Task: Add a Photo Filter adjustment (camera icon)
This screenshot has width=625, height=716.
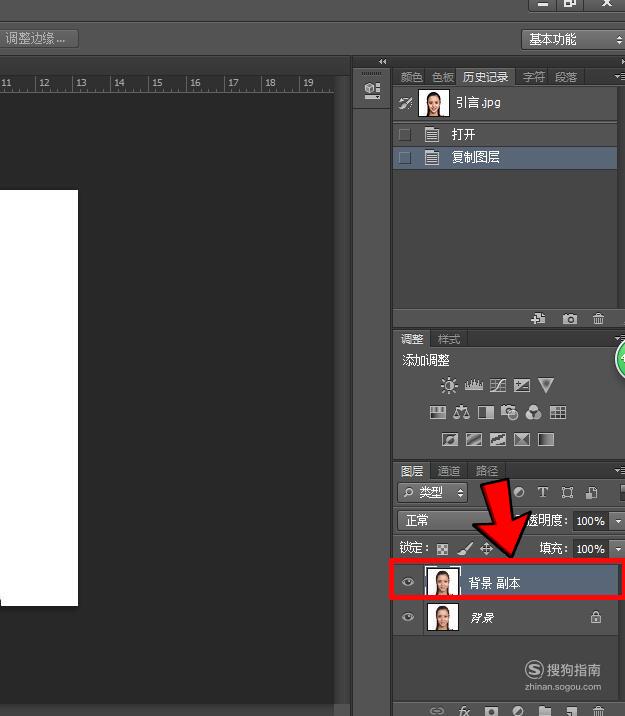Action: coord(509,413)
